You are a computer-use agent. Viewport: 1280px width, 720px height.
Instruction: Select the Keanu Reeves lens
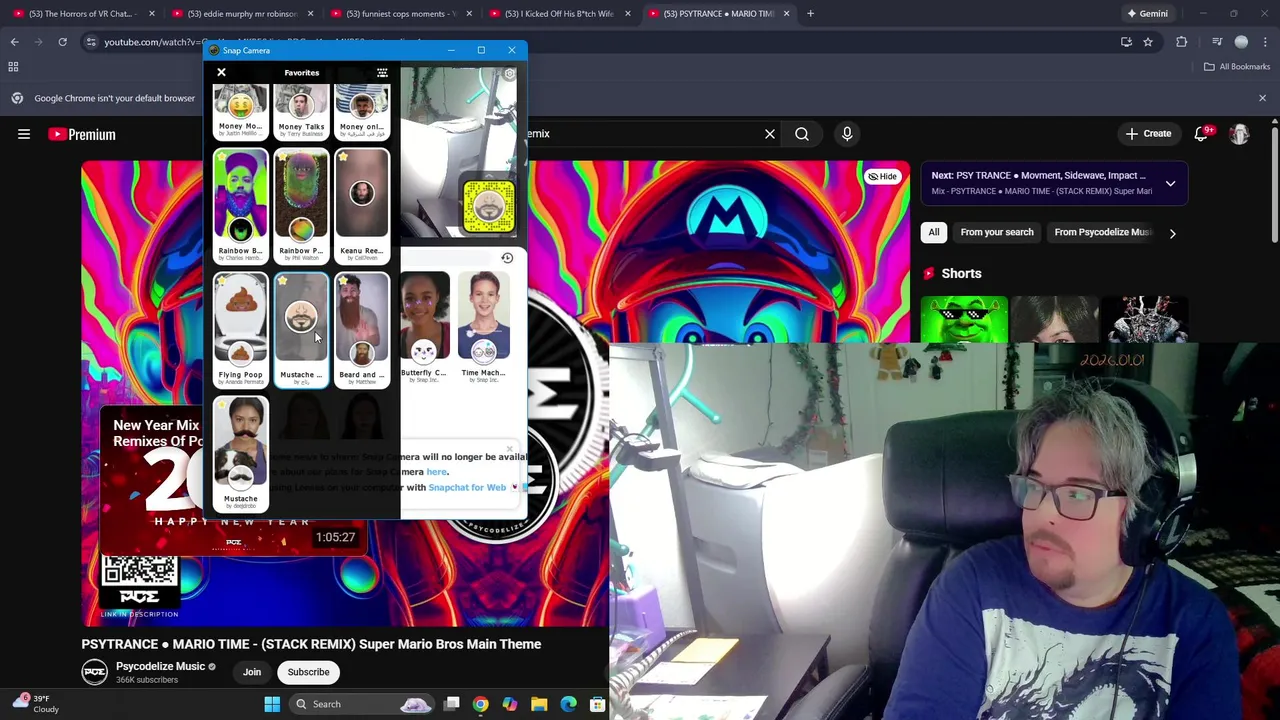tap(362, 205)
